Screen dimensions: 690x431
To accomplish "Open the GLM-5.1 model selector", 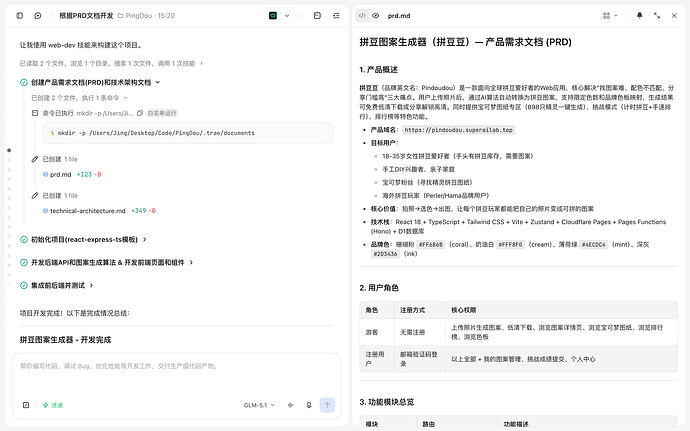I will click(x=259, y=405).
